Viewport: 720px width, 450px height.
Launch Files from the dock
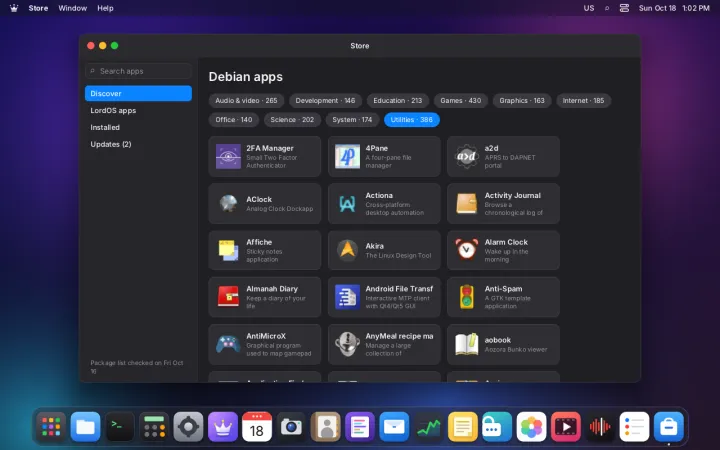pos(85,427)
